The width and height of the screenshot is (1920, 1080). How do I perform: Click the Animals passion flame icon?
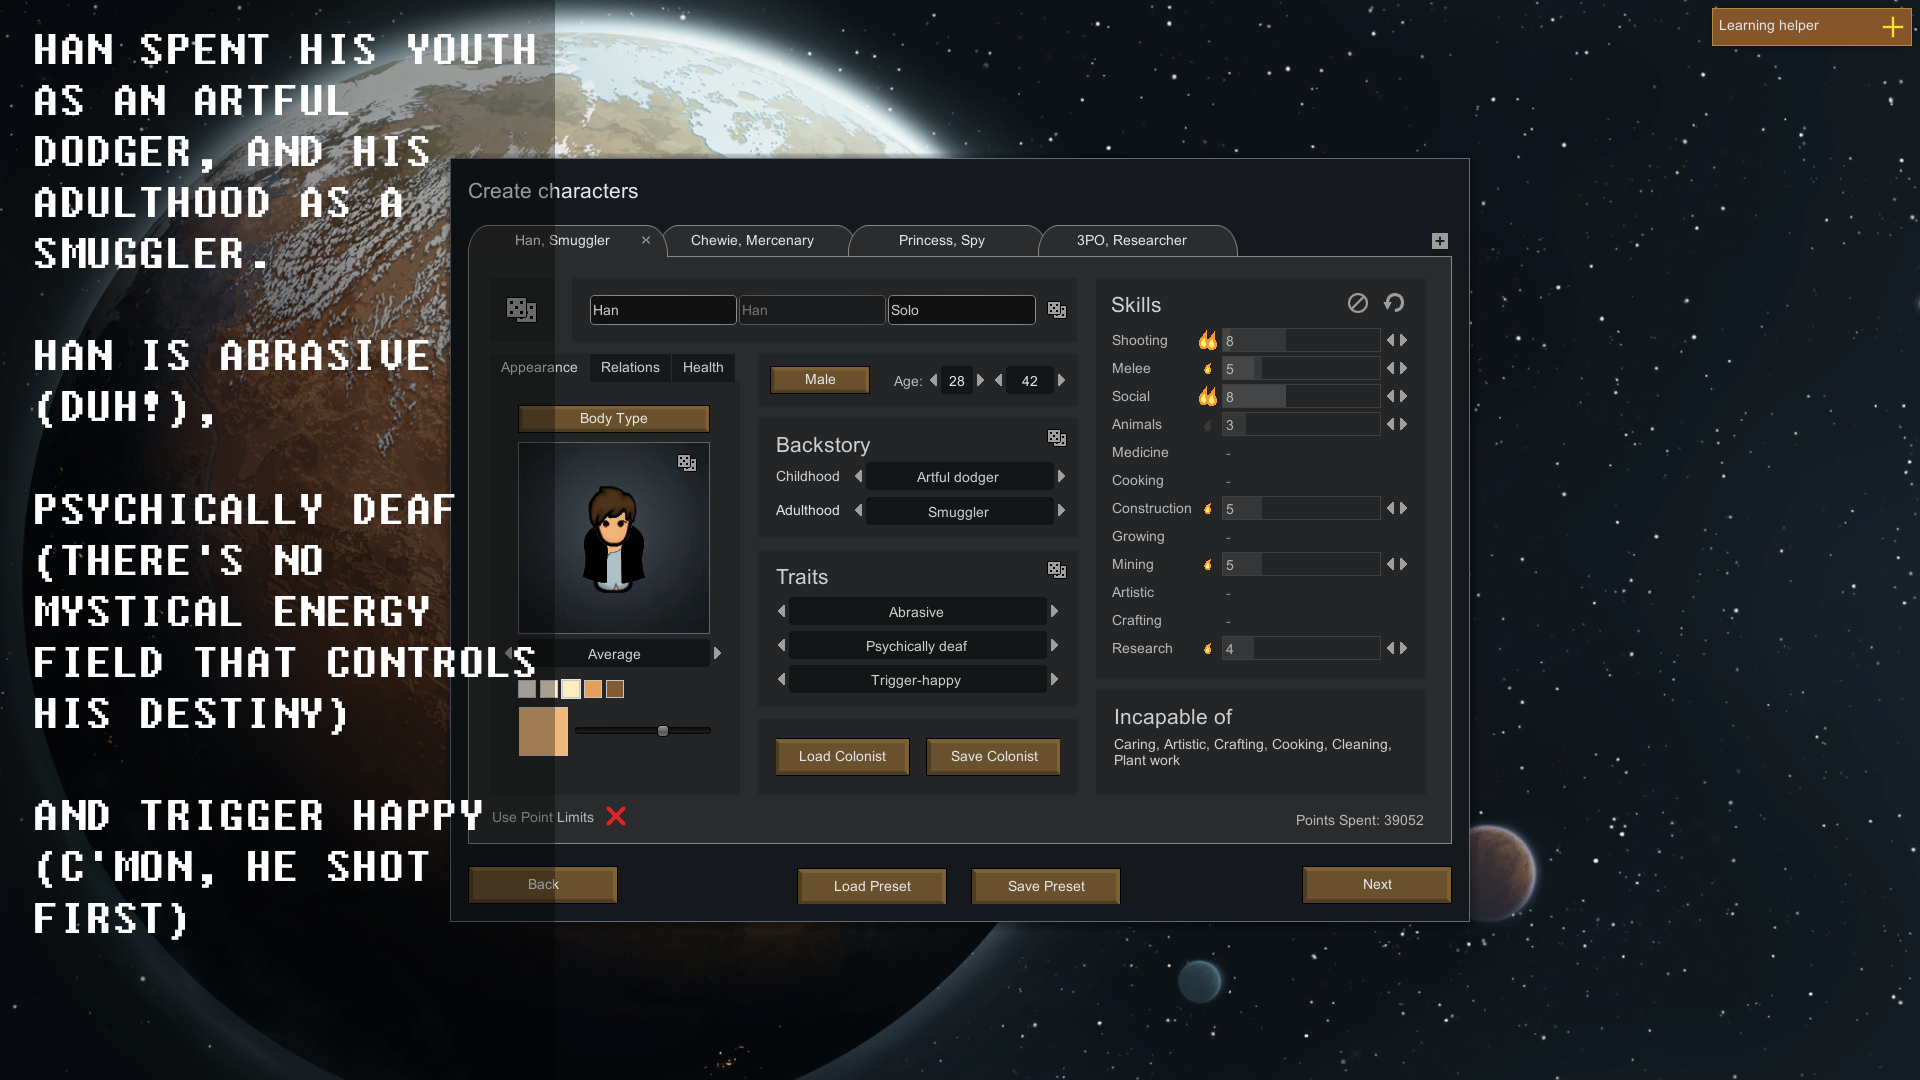[x=1208, y=425]
